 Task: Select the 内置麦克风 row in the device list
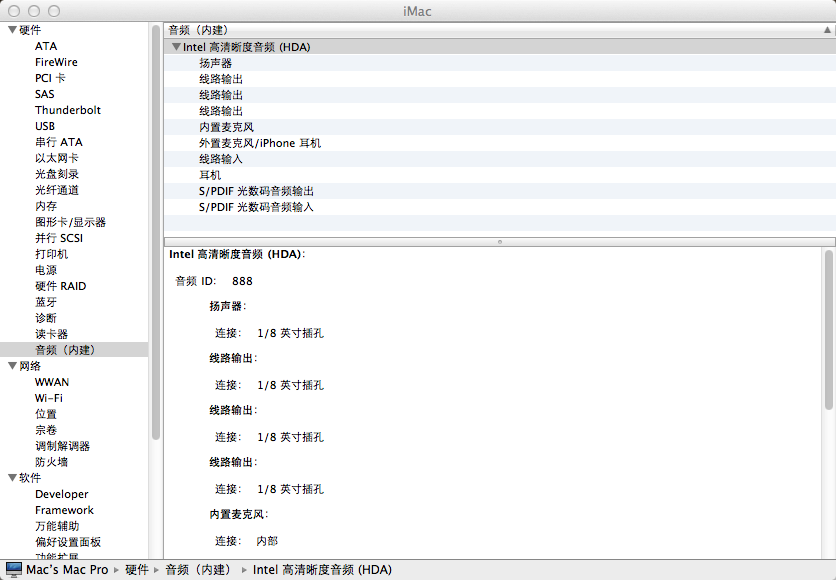coord(226,127)
